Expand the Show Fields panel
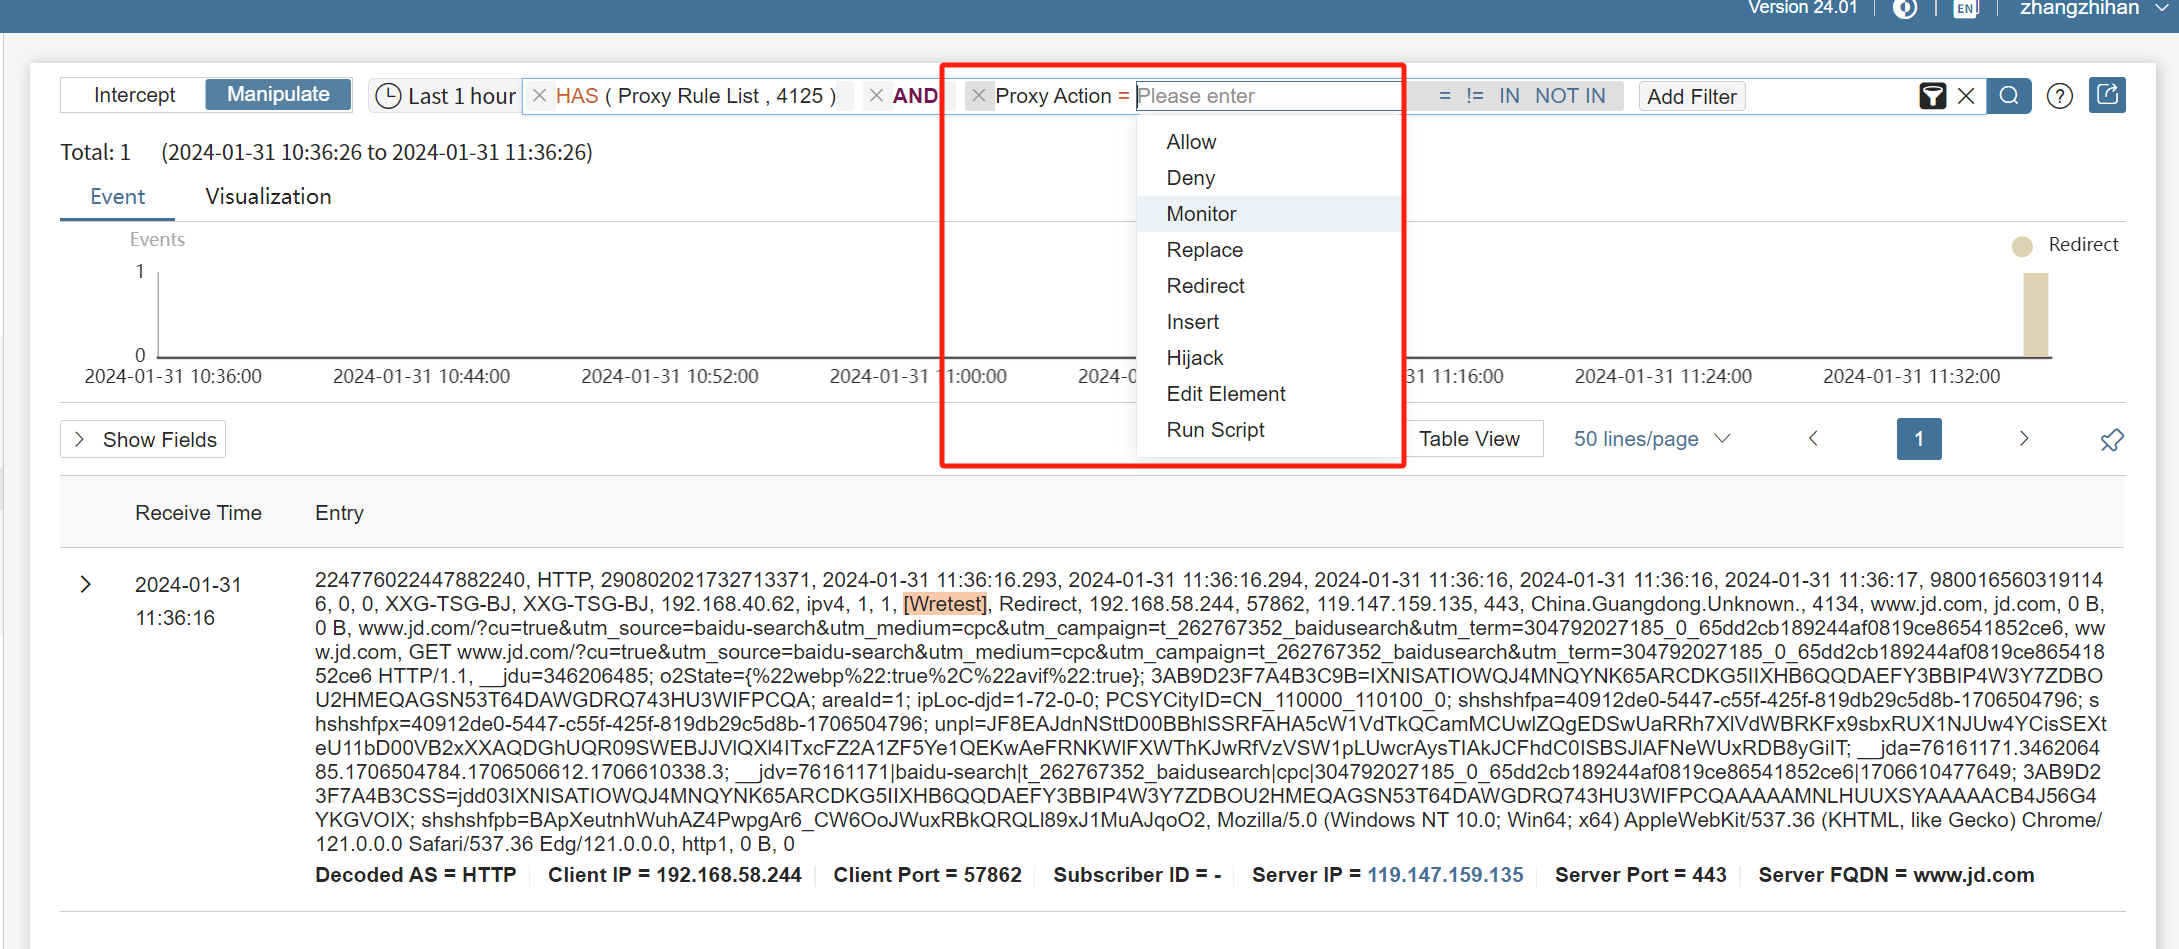2179x949 pixels. pos(143,440)
